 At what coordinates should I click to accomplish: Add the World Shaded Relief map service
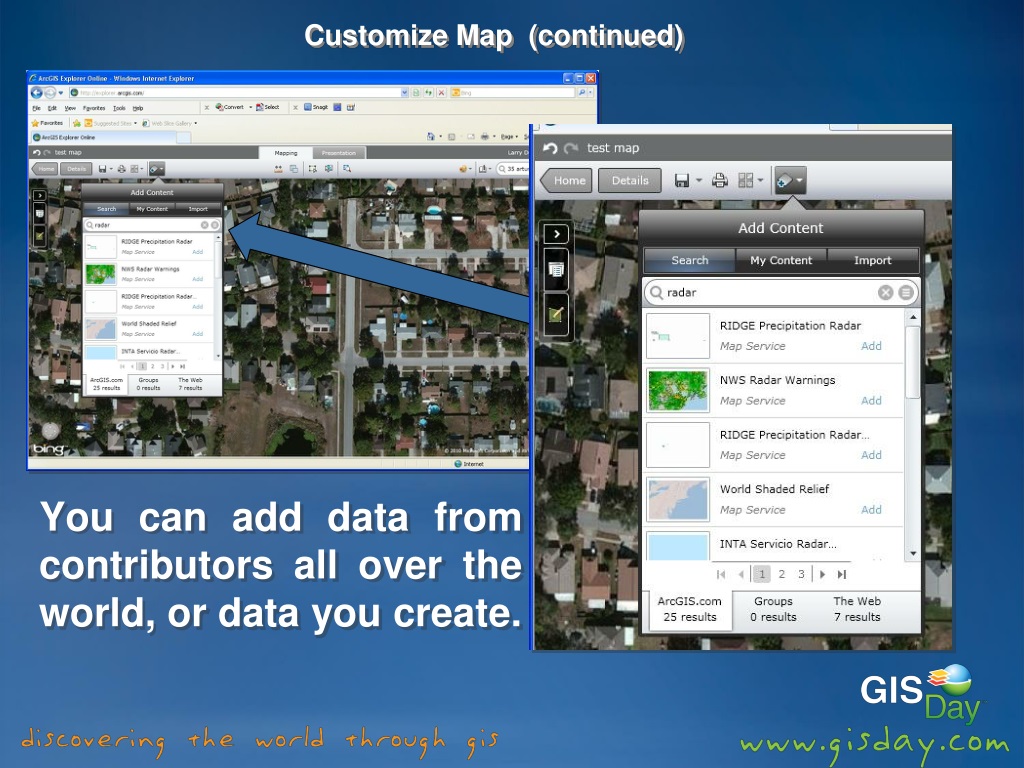871,509
